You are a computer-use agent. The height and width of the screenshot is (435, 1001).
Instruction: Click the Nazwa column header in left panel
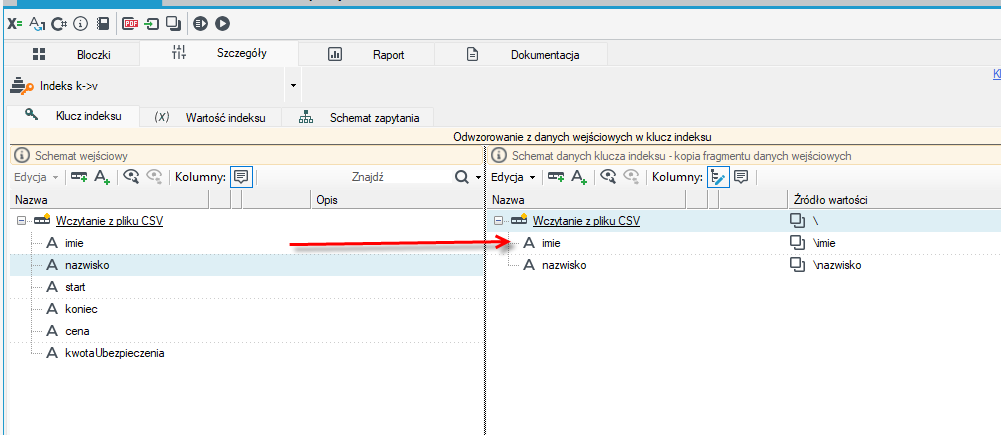click(x=111, y=201)
